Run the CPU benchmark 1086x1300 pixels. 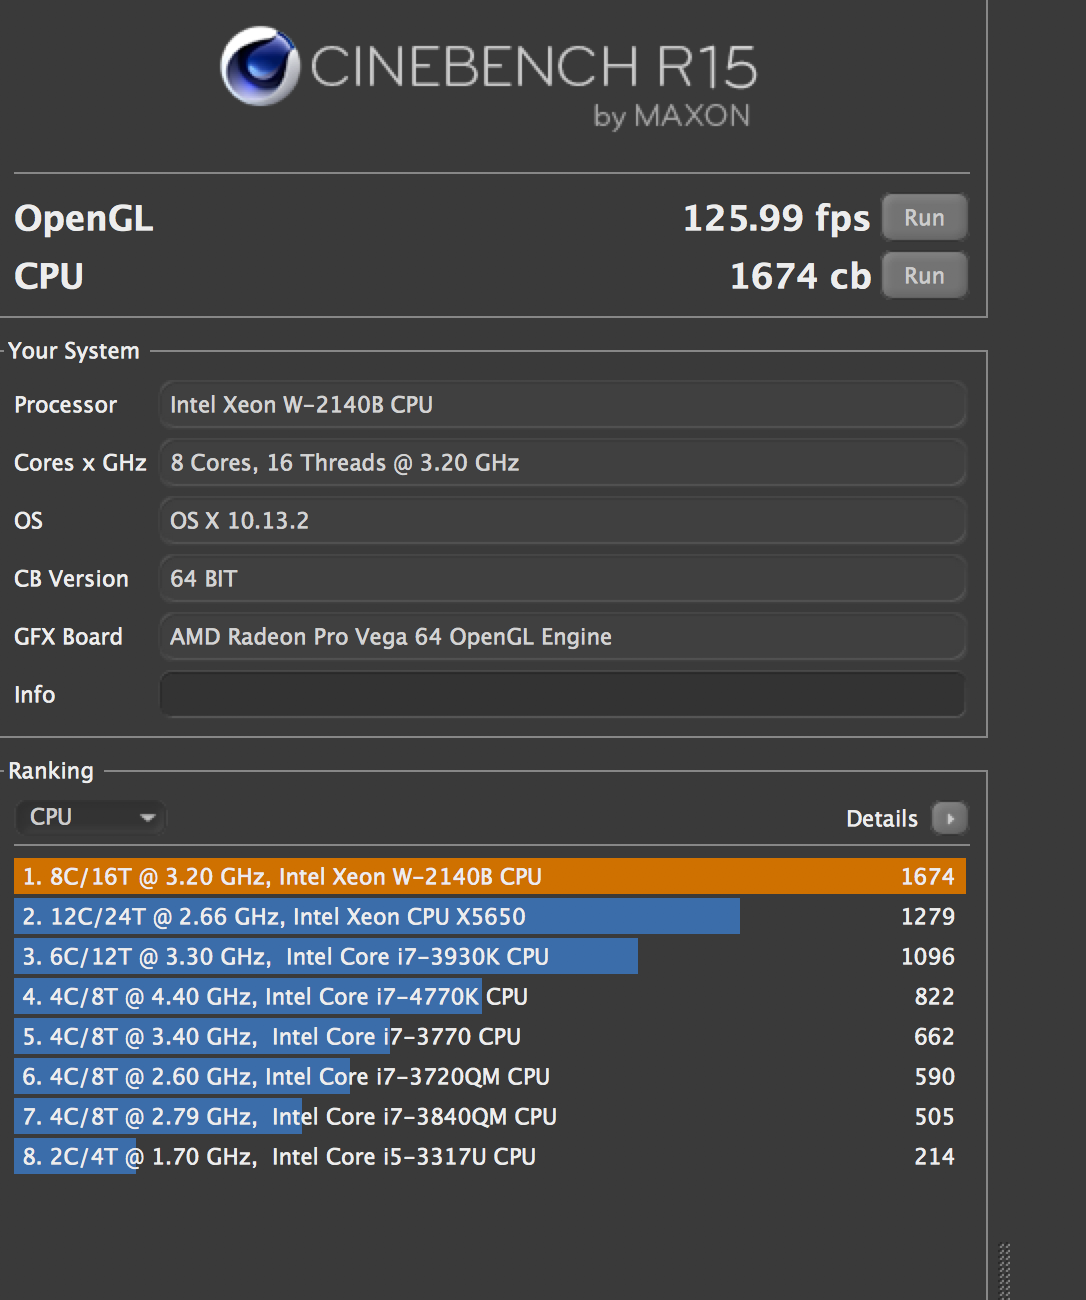tap(924, 276)
